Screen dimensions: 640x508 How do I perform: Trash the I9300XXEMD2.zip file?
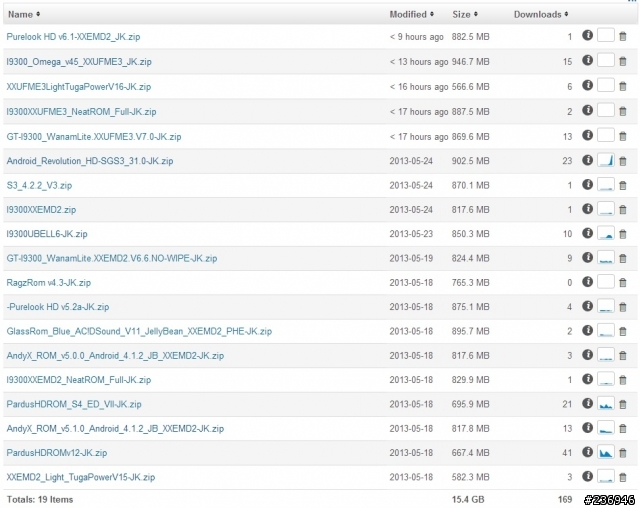[x=623, y=210]
